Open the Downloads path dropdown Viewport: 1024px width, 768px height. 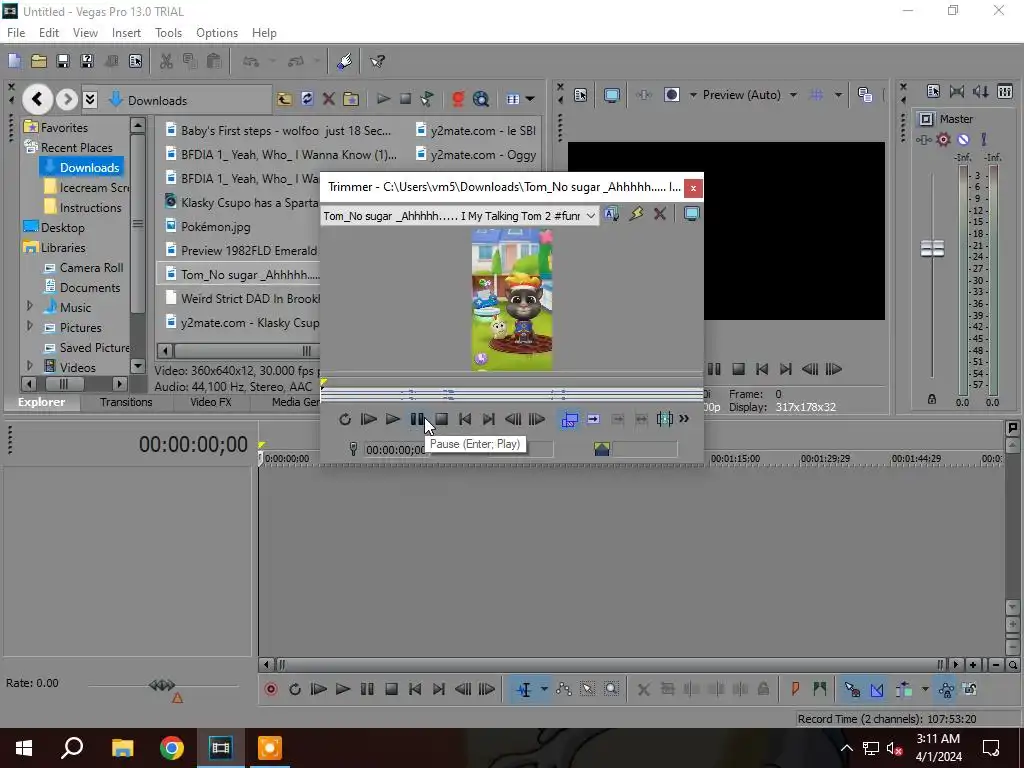coord(90,99)
